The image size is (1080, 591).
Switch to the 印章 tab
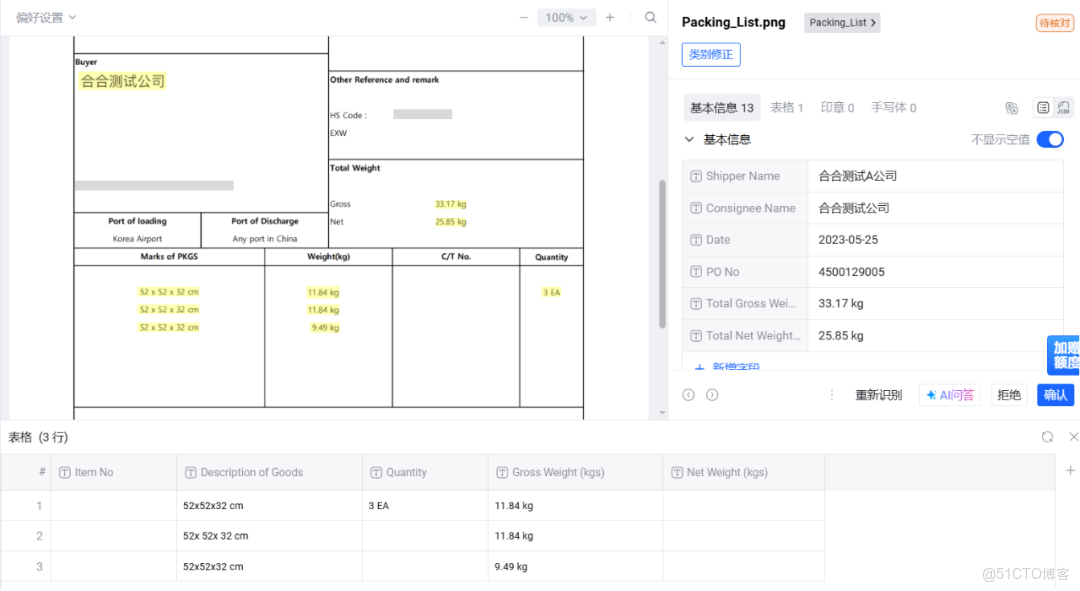[x=837, y=107]
